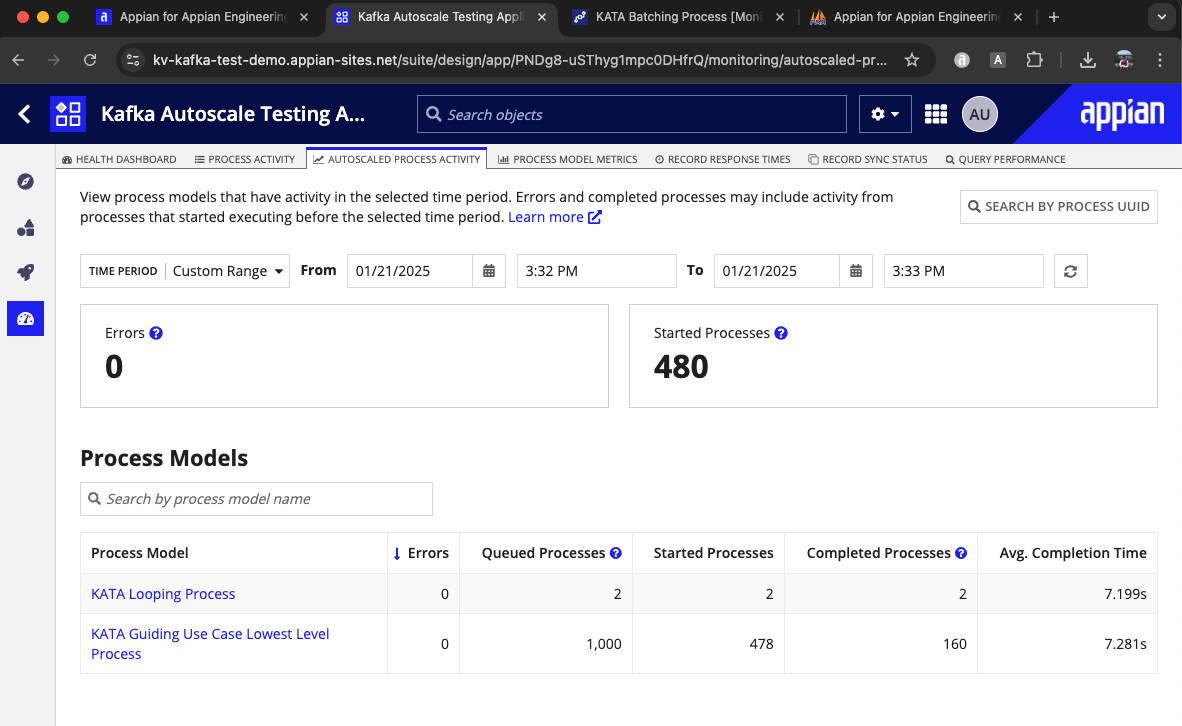Image resolution: width=1182 pixels, height=726 pixels.
Task: Click the From time field 3:32 PM
Action: click(596, 271)
